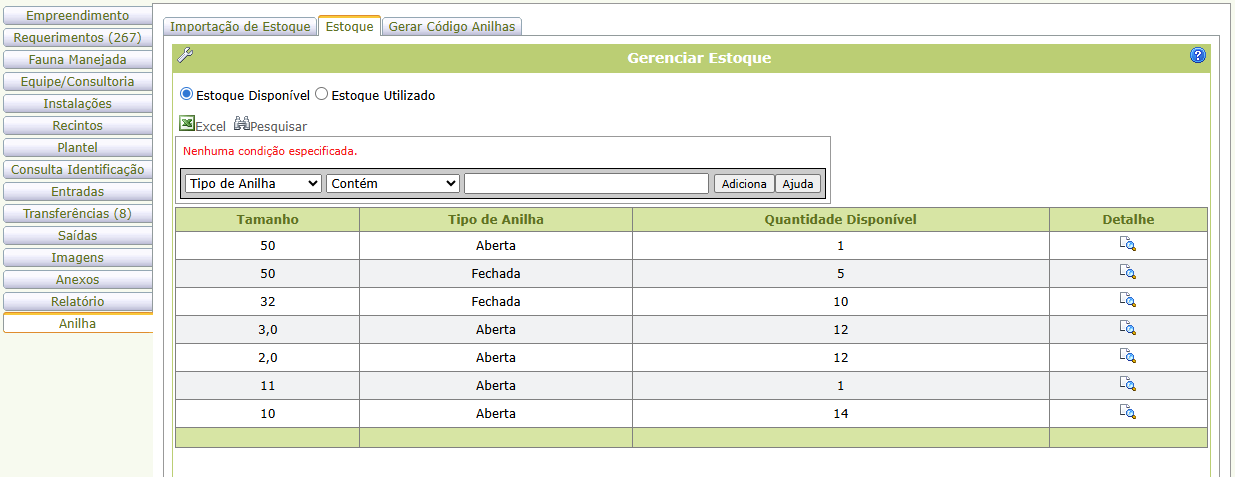Viewport: 1235px width, 477px height.
Task: Open the blue help question-mark icon
Action: [1197, 56]
